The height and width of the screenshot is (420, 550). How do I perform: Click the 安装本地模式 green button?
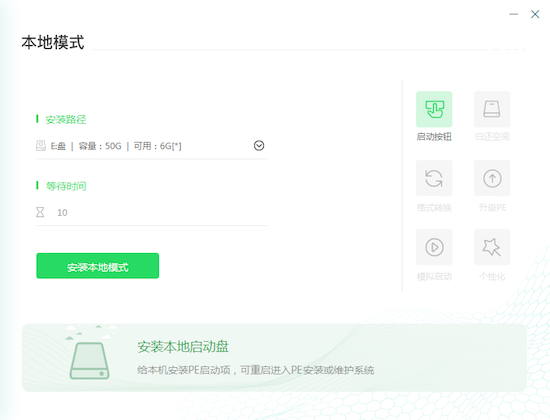[98, 266]
